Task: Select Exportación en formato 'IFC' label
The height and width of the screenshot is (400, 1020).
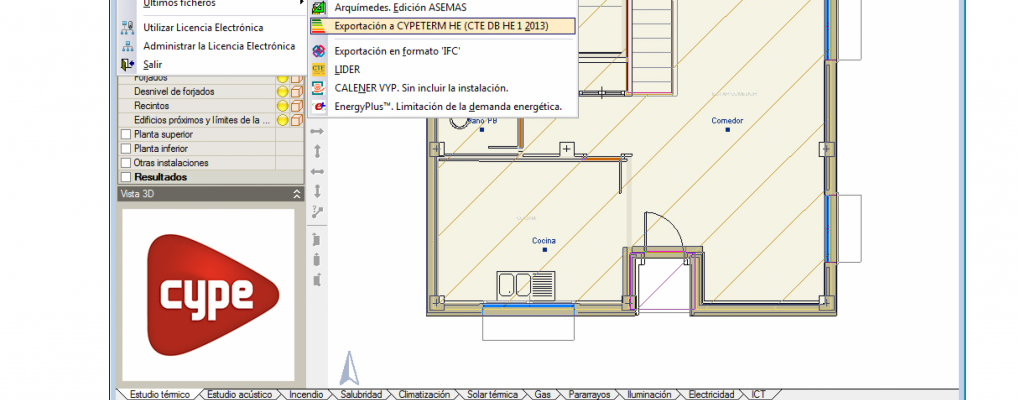Action: 397,51
